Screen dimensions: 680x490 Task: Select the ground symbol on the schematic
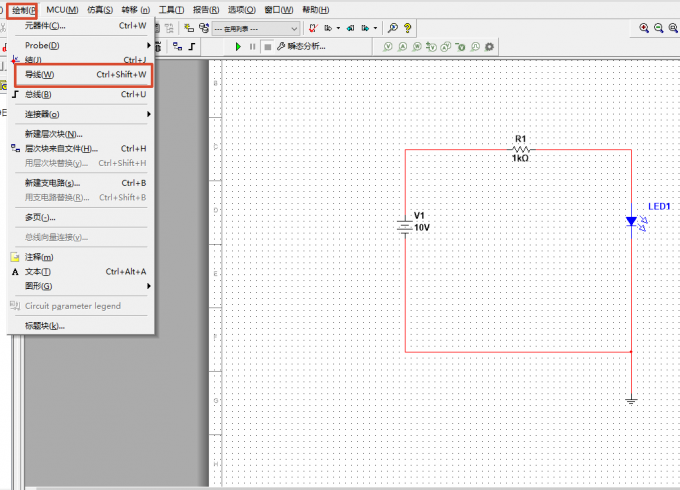(x=631, y=400)
